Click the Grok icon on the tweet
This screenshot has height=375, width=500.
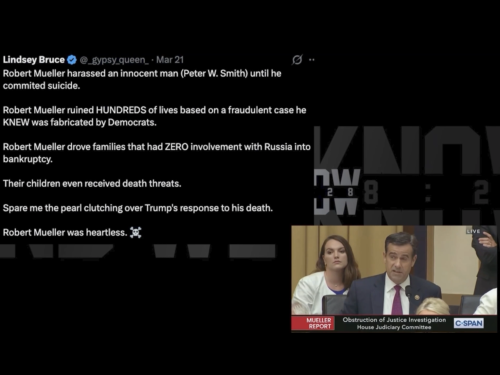[x=297, y=60]
